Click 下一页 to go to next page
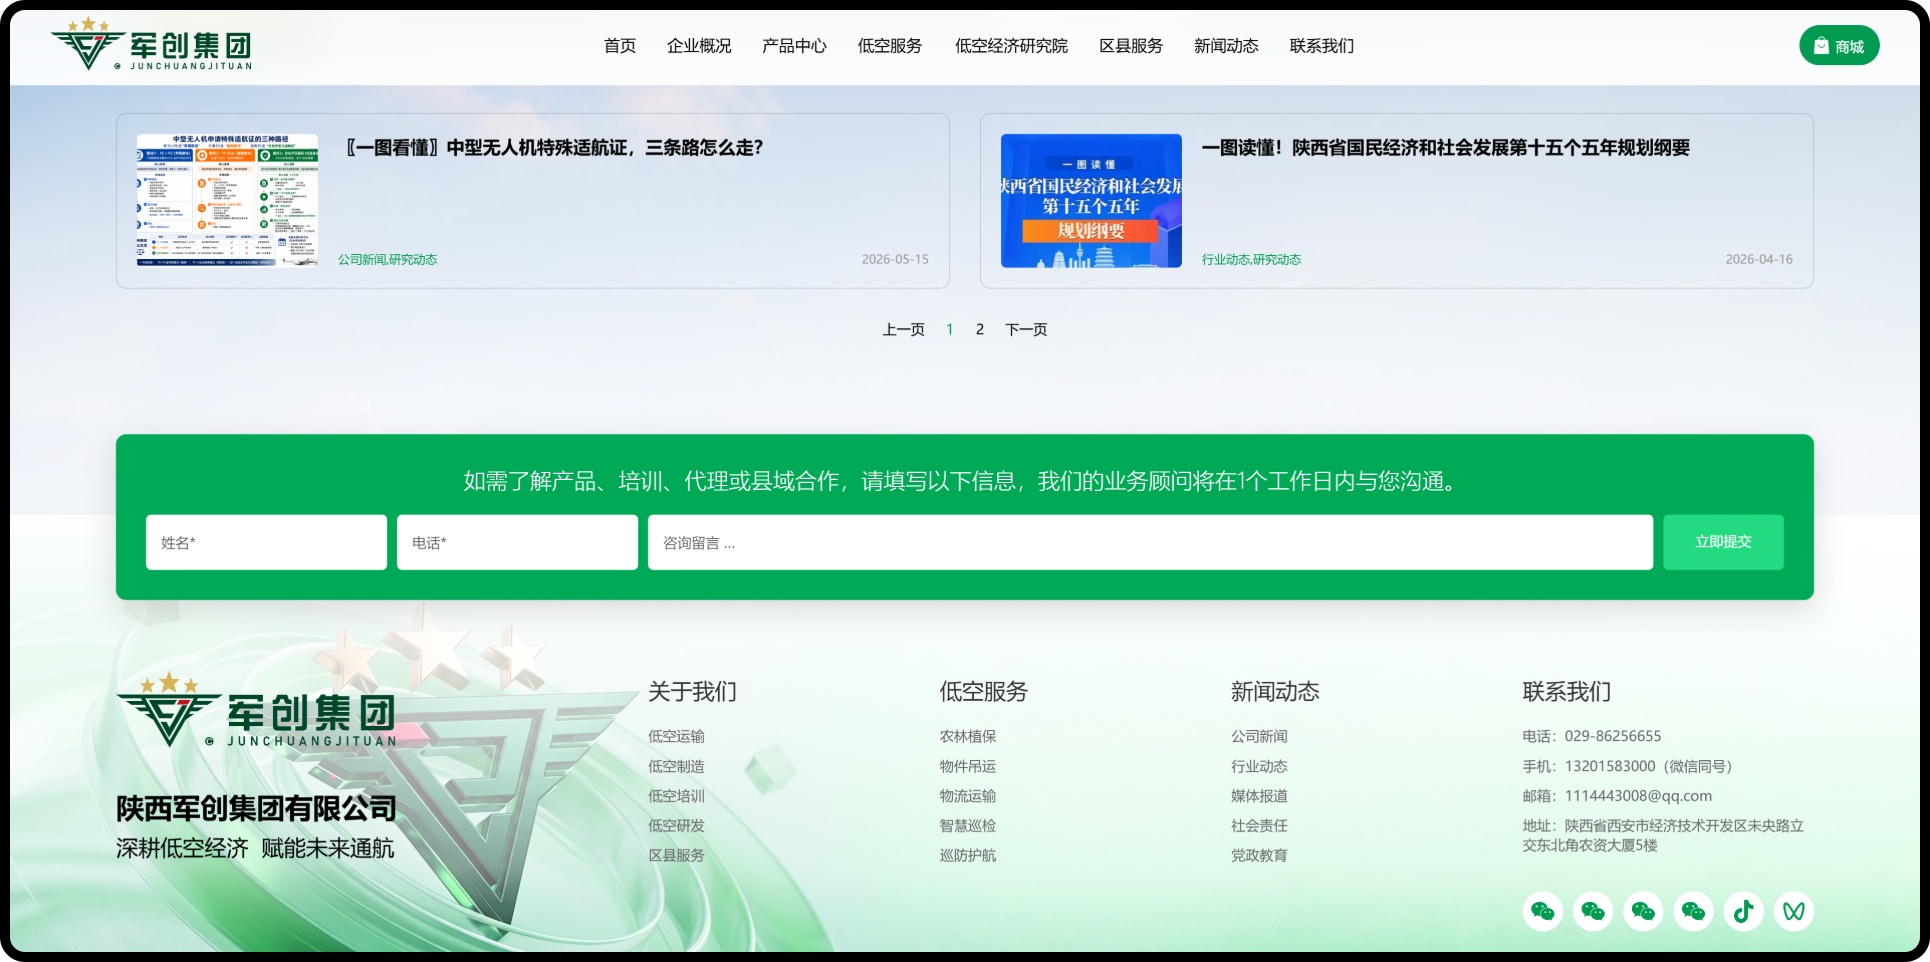This screenshot has height=962, width=1930. (1026, 329)
